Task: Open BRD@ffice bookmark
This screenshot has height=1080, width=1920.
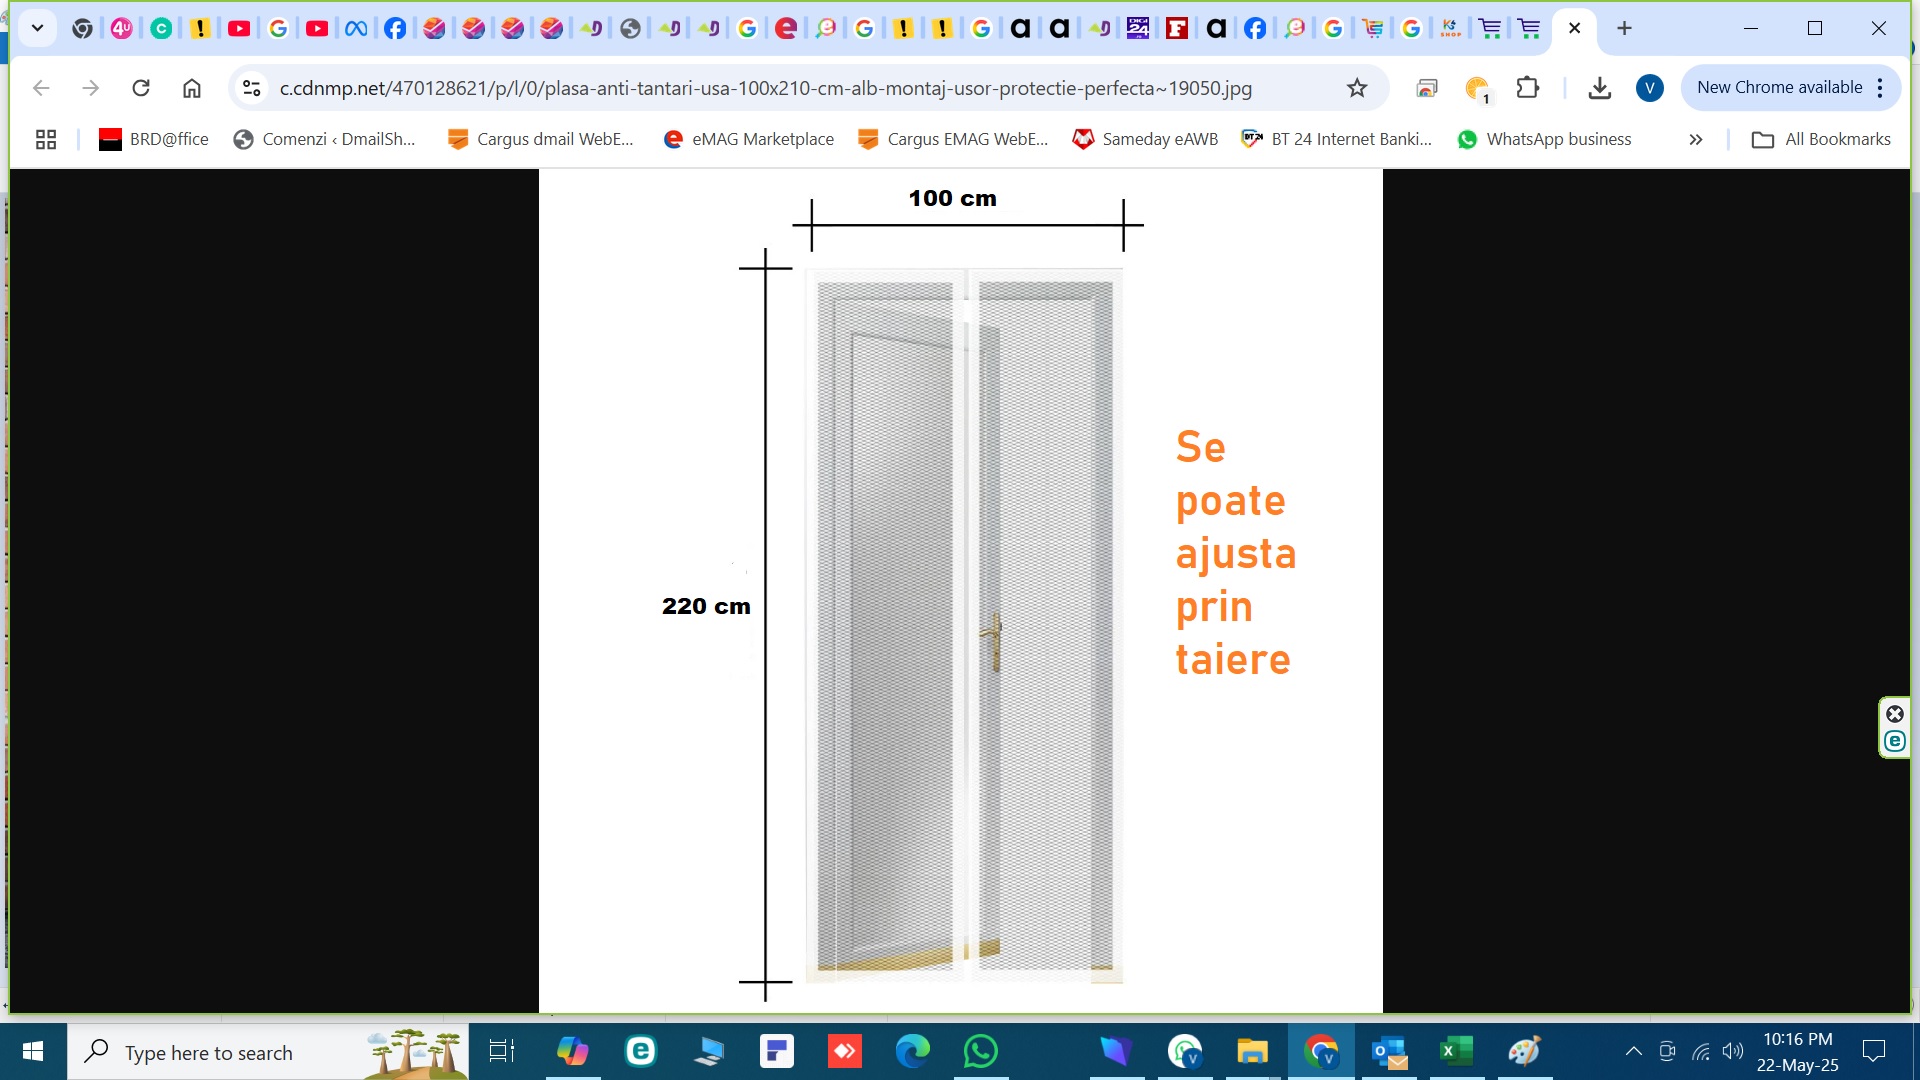Action: coord(154,140)
